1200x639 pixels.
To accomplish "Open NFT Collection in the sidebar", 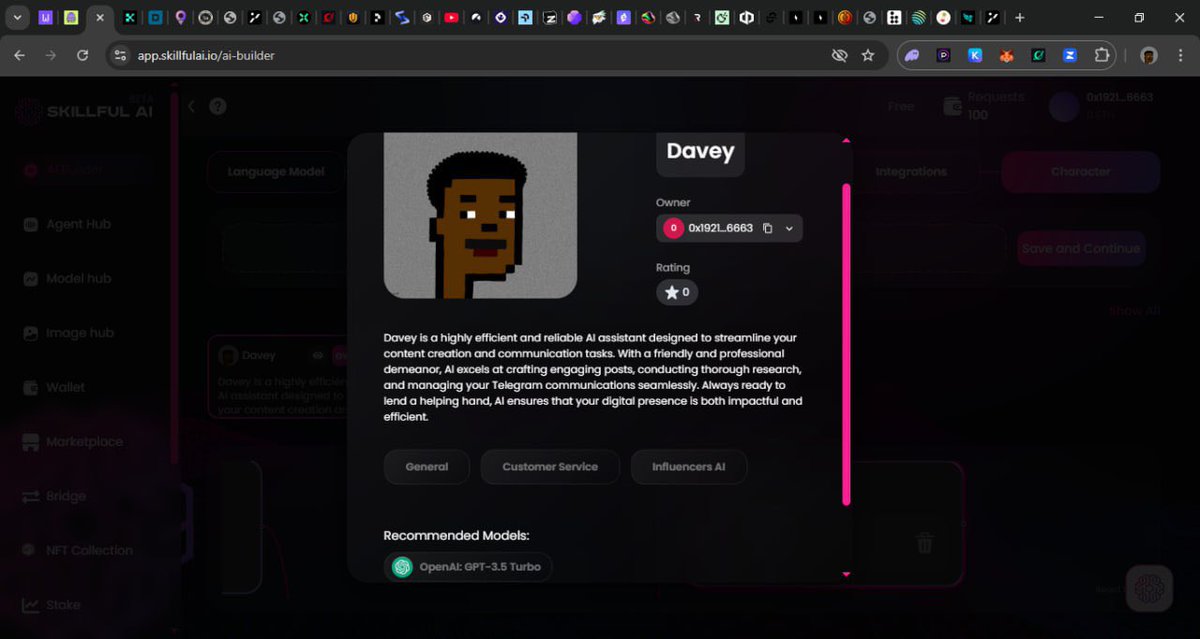I will tap(78, 550).
